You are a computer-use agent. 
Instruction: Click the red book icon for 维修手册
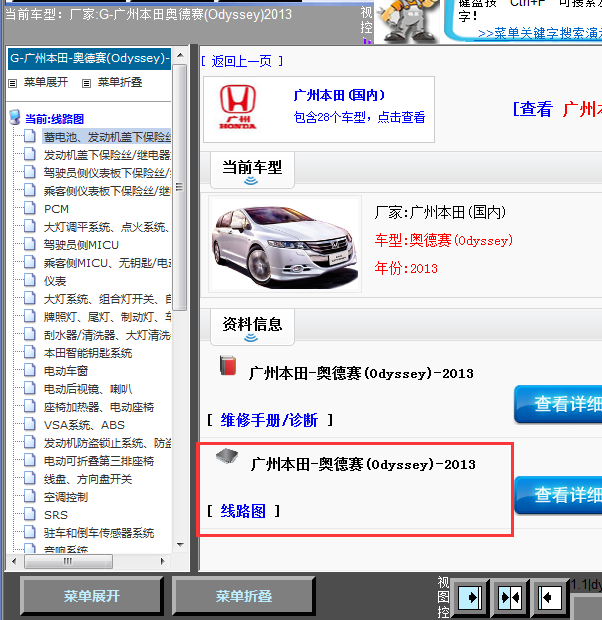click(x=228, y=365)
